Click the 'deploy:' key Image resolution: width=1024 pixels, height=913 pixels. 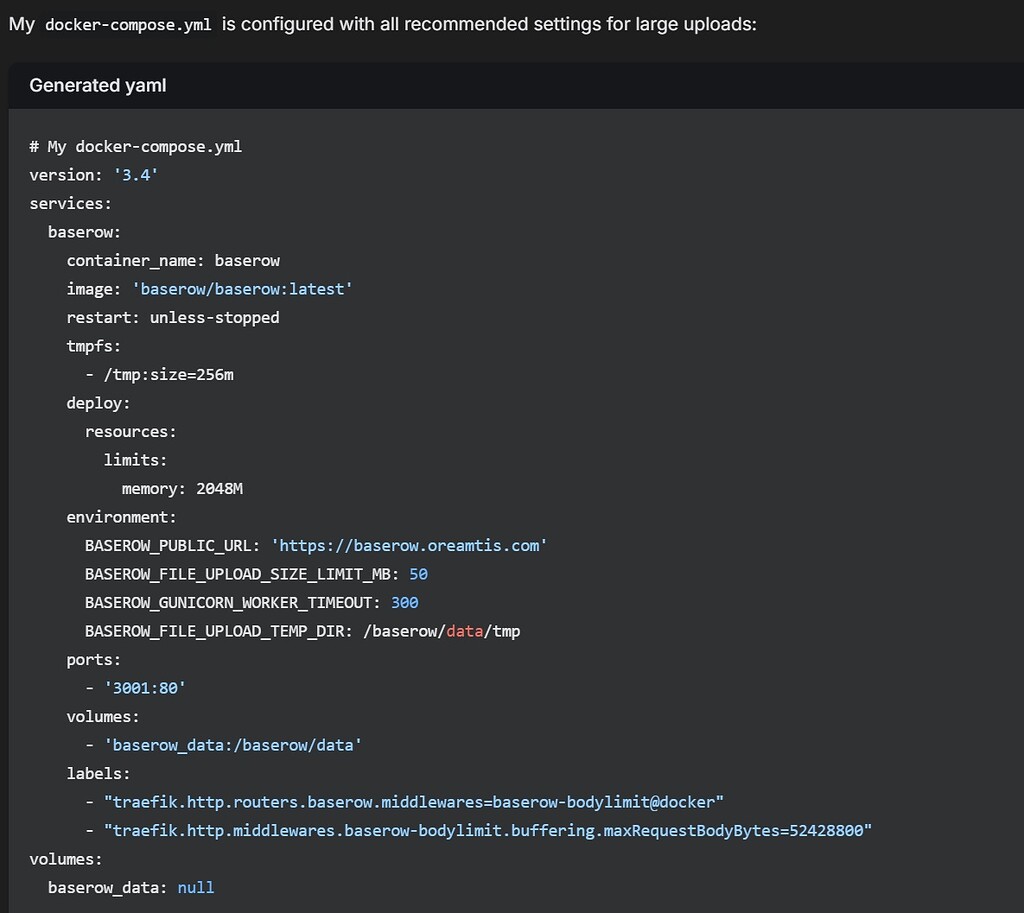coord(98,403)
